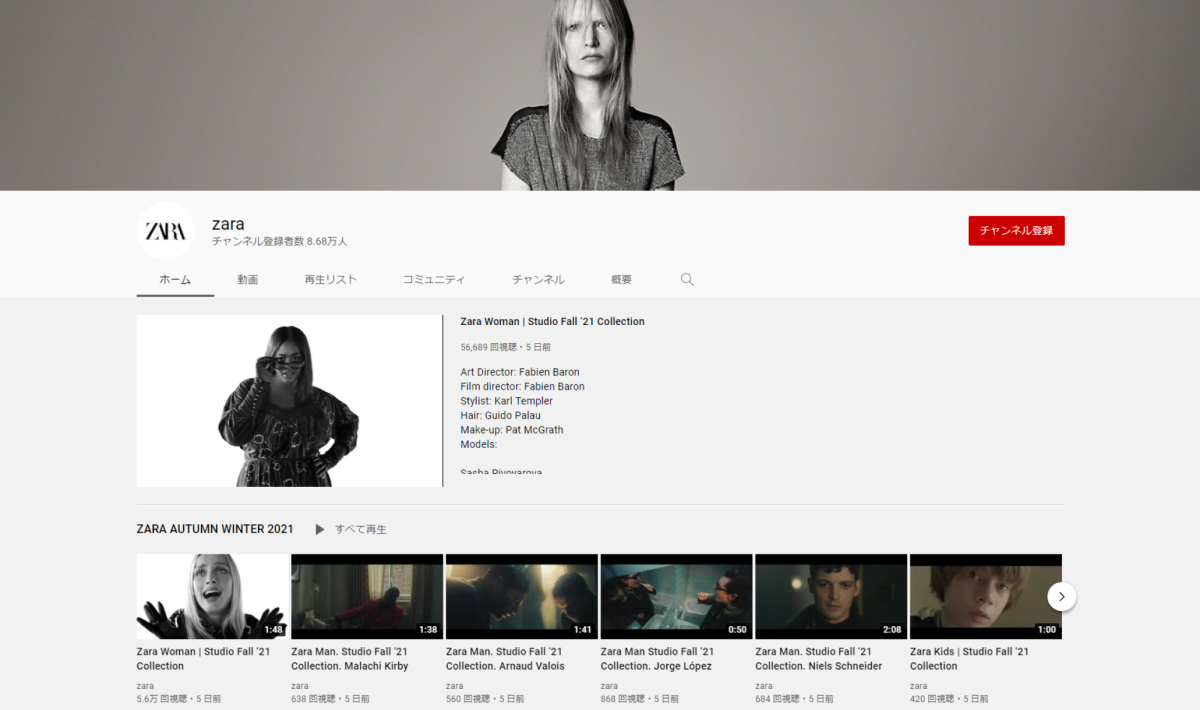Switch to the ホーム tab

(175, 280)
